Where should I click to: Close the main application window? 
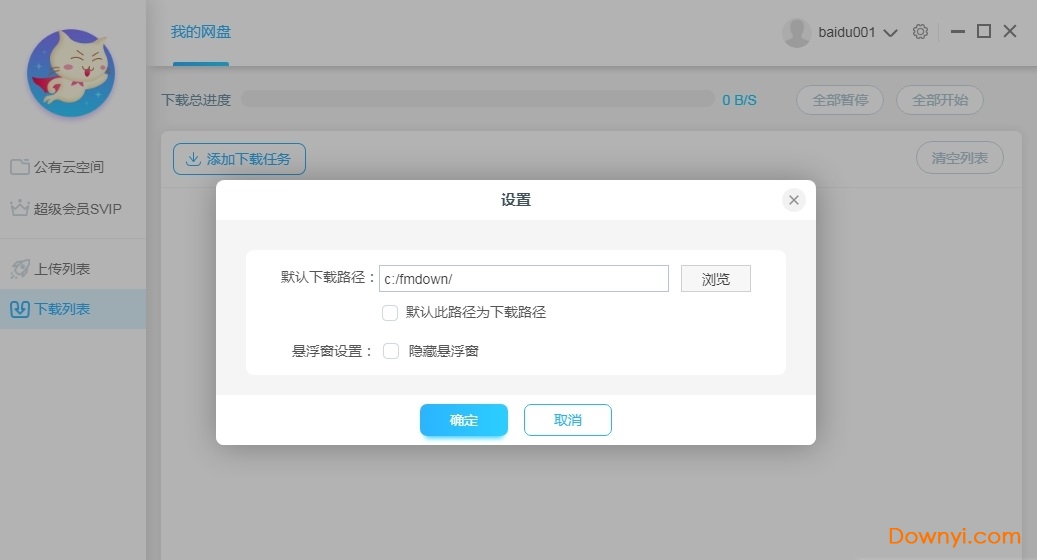[1010, 31]
